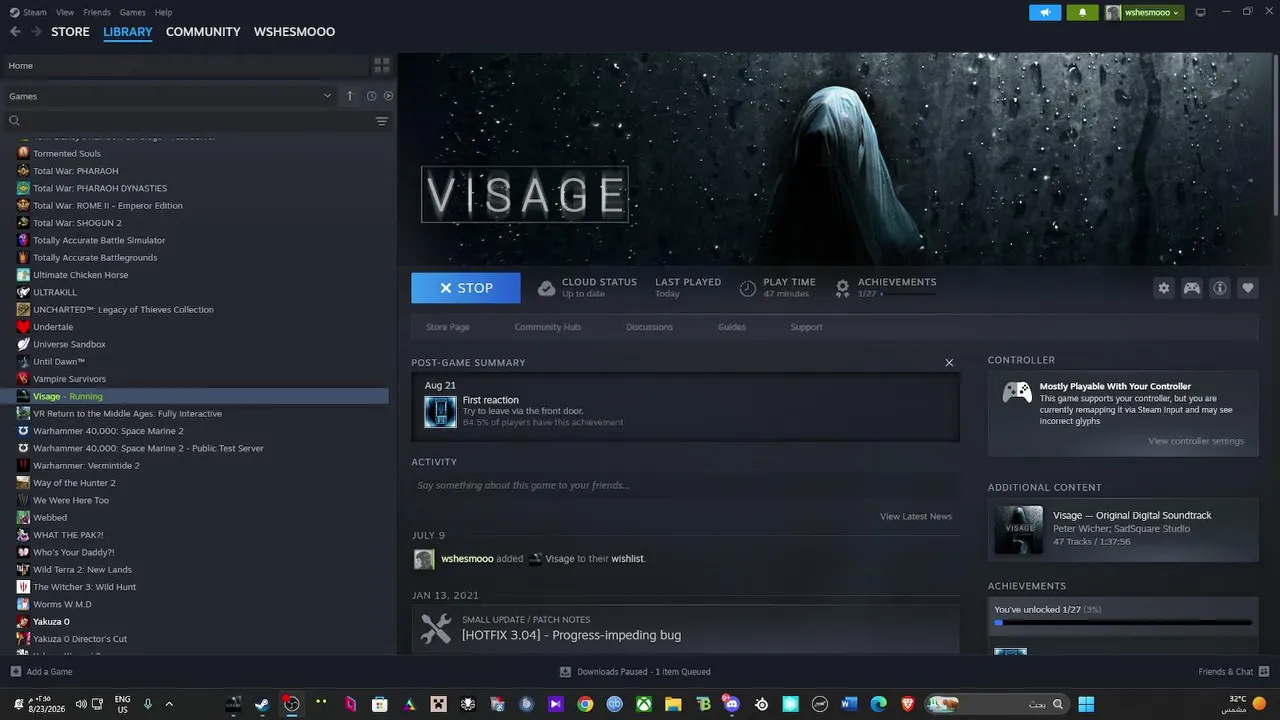Launch Google Chrome from the taskbar
The height and width of the screenshot is (720, 1280).
click(x=585, y=704)
